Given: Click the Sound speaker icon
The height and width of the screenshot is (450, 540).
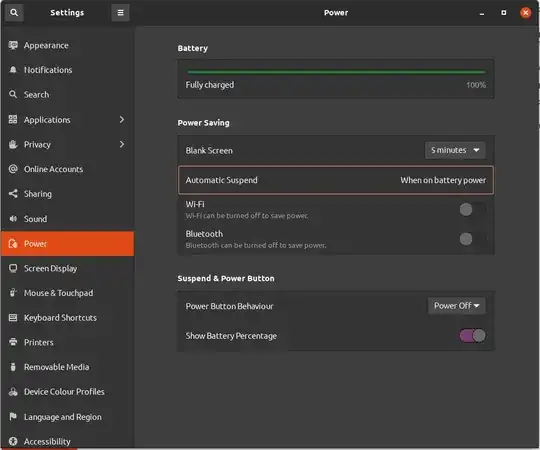Looking at the screenshot, I should 13,219.
